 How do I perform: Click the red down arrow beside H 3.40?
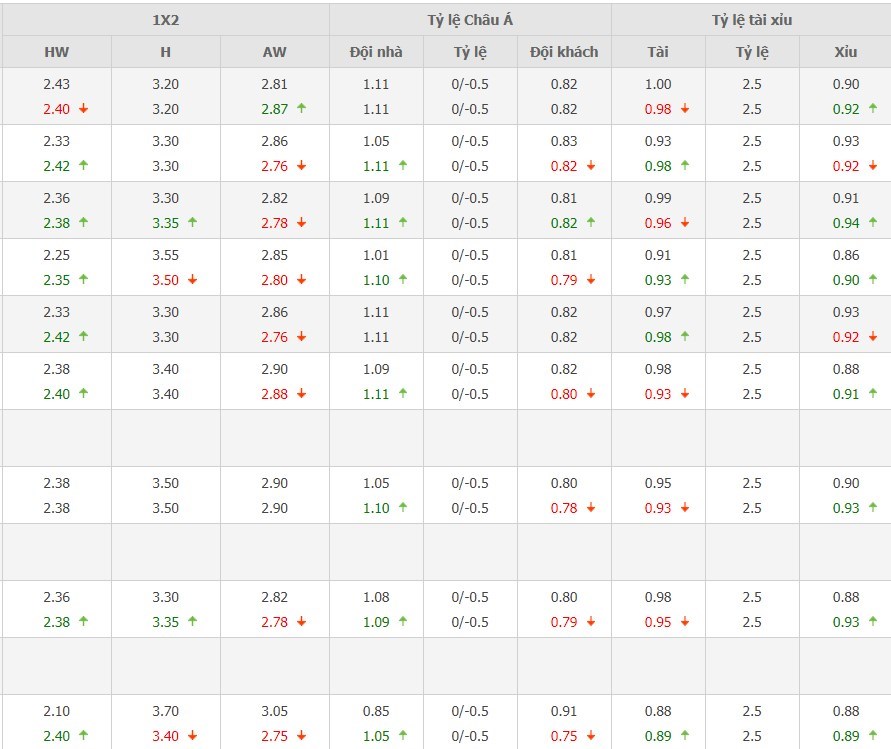(192, 736)
